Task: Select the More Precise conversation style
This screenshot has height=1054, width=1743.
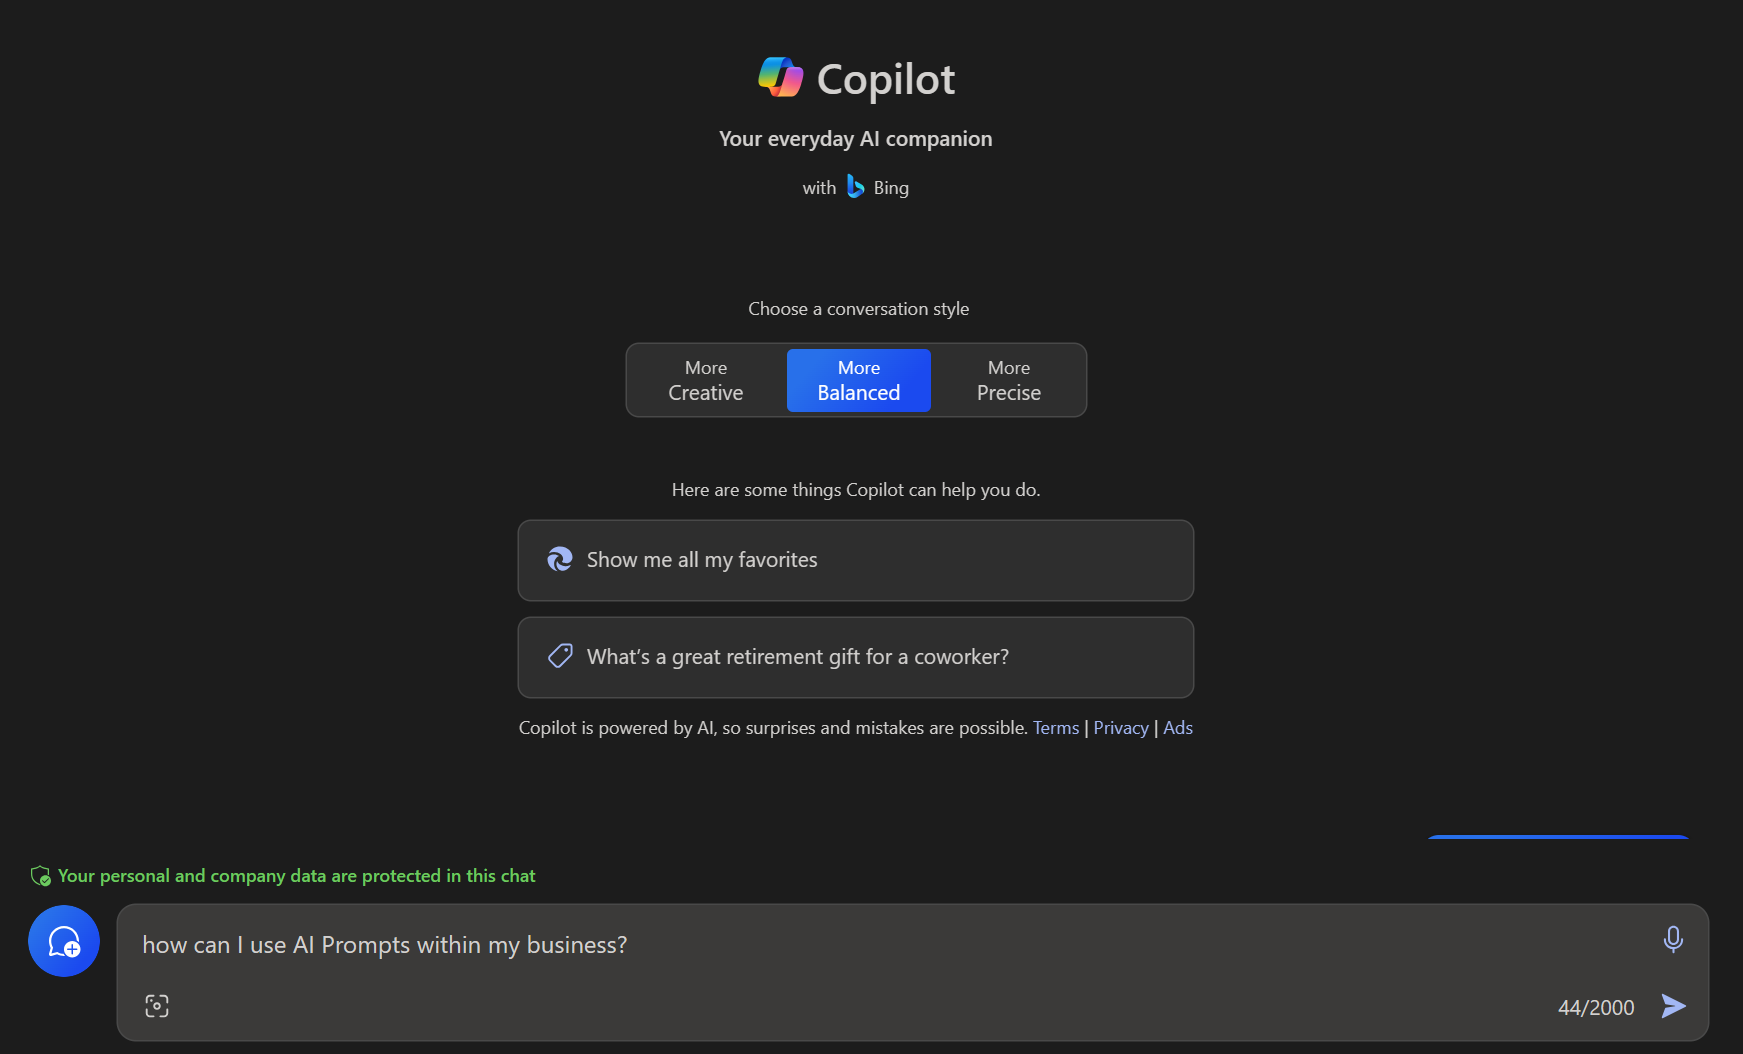Action: click(x=1008, y=380)
